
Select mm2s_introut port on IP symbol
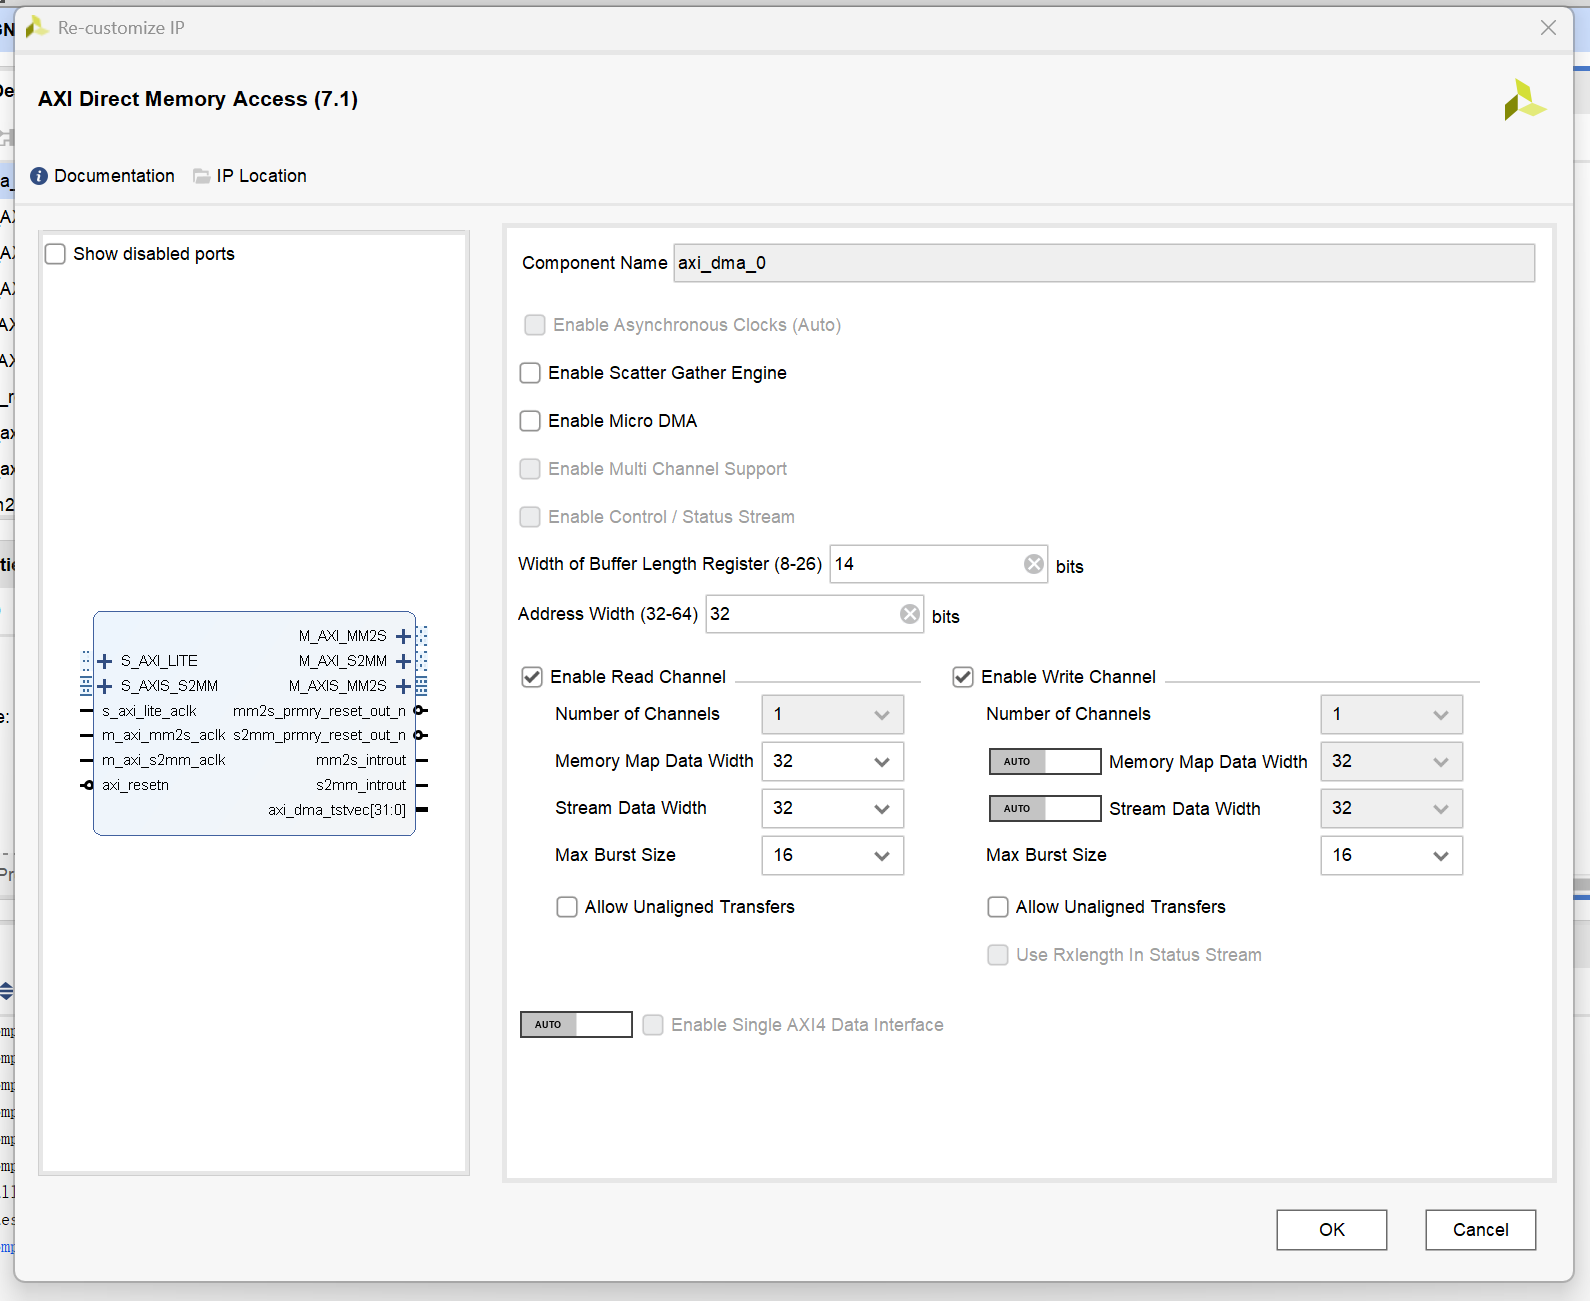(x=361, y=760)
